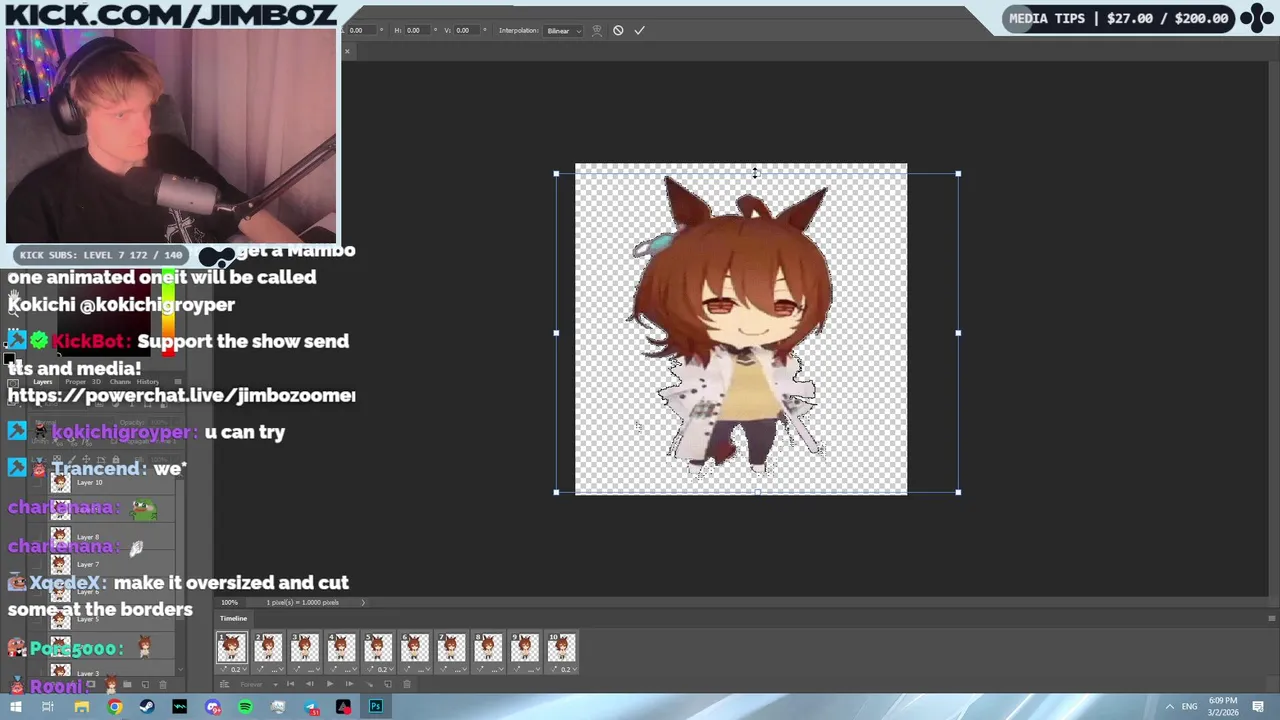This screenshot has height=720, width=1280.
Task: Convert to video timeline icon
Action: coord(224,684)
